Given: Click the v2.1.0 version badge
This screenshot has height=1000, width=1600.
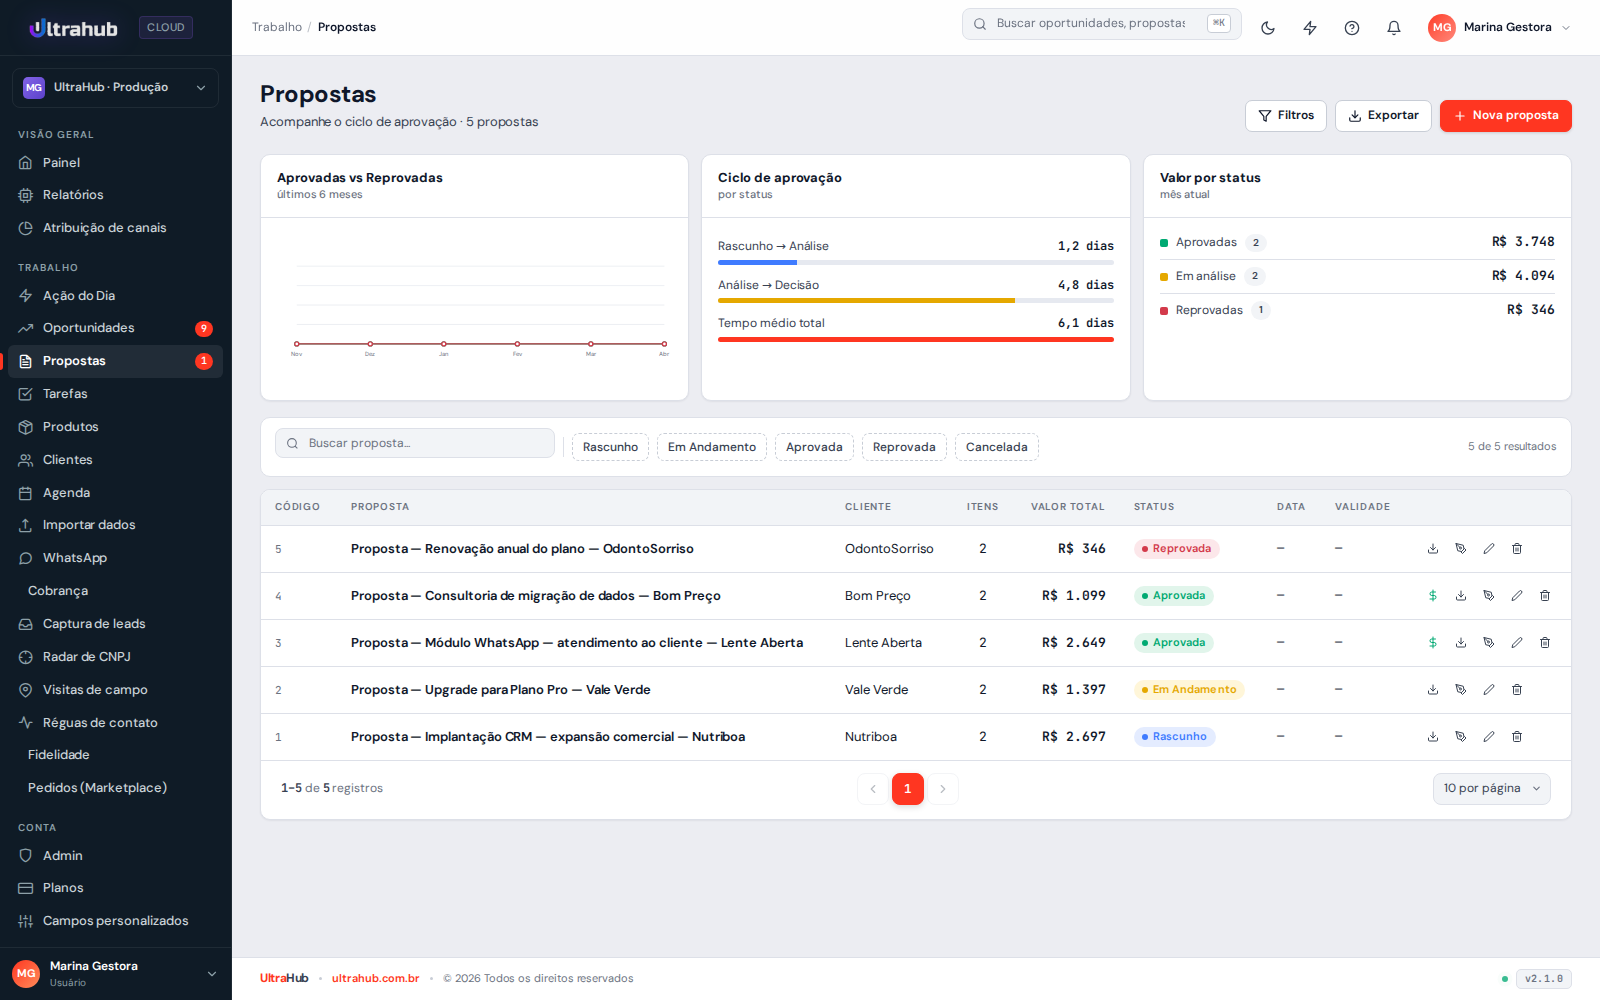Looking at the screenshot, I should [1544, 979].
